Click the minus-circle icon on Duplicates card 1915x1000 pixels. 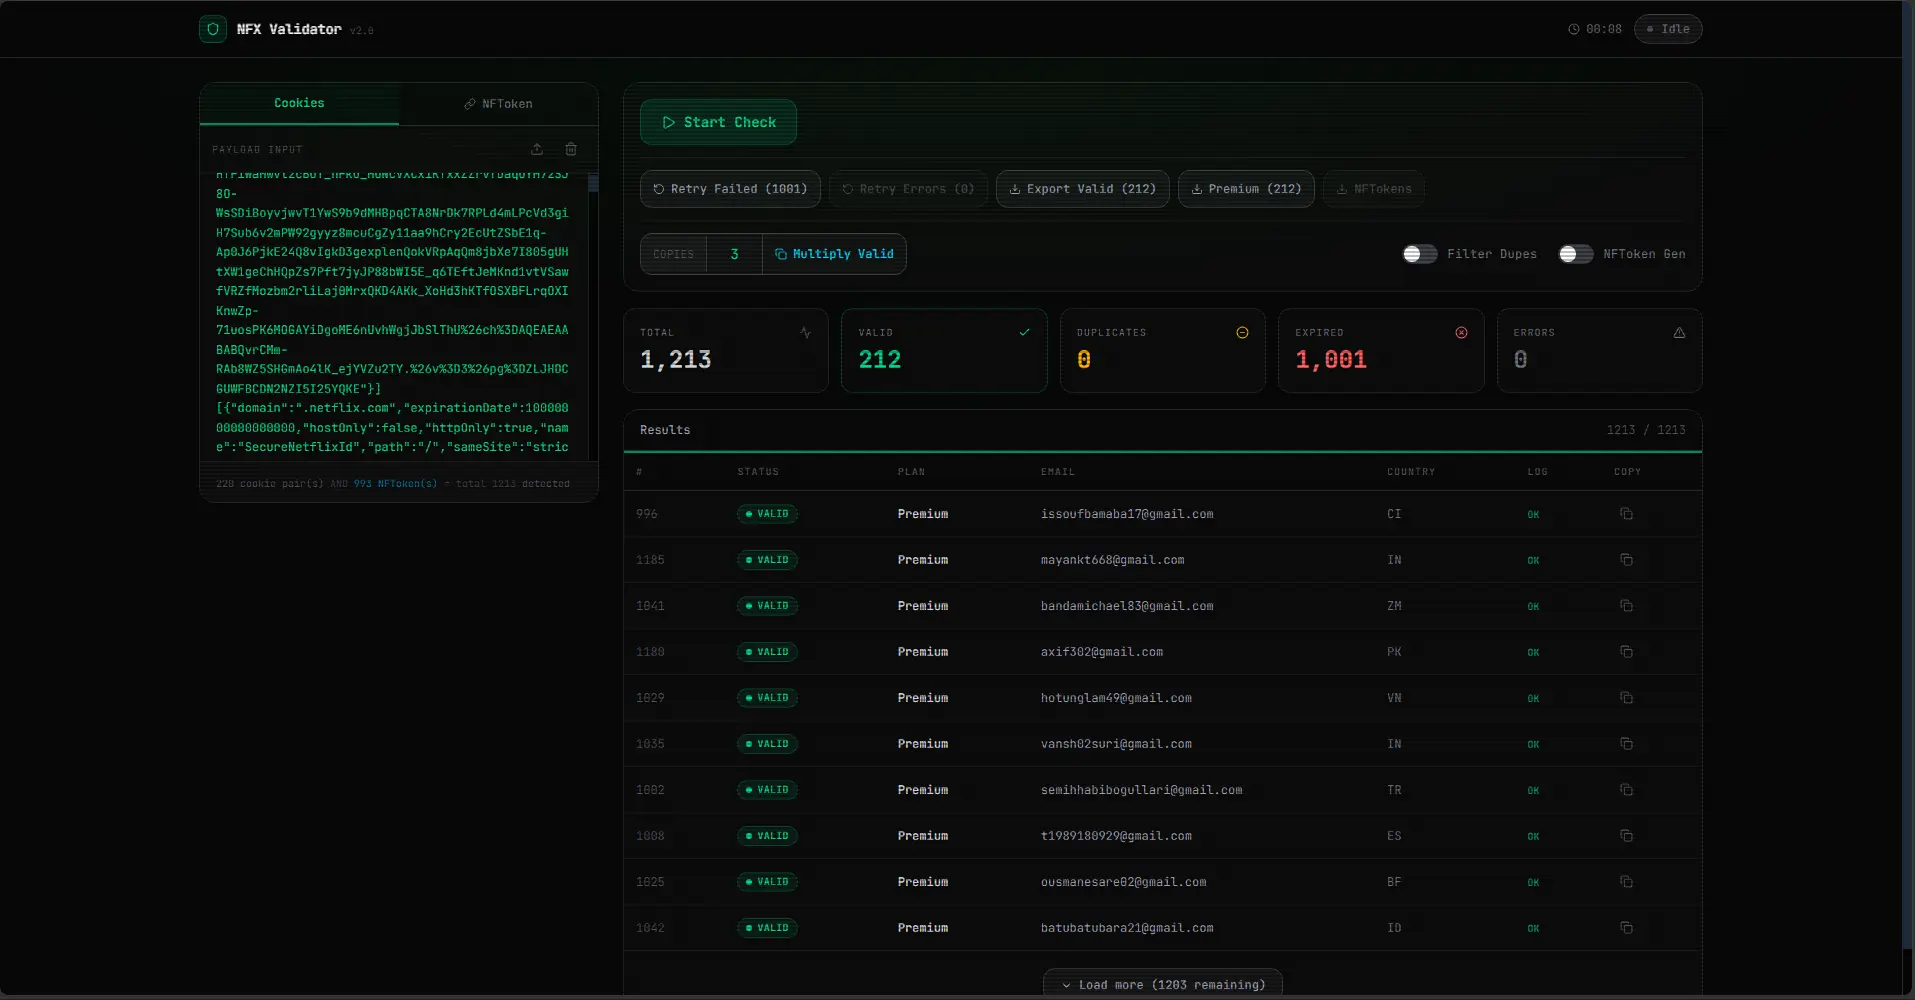[x=1242, y=333]
